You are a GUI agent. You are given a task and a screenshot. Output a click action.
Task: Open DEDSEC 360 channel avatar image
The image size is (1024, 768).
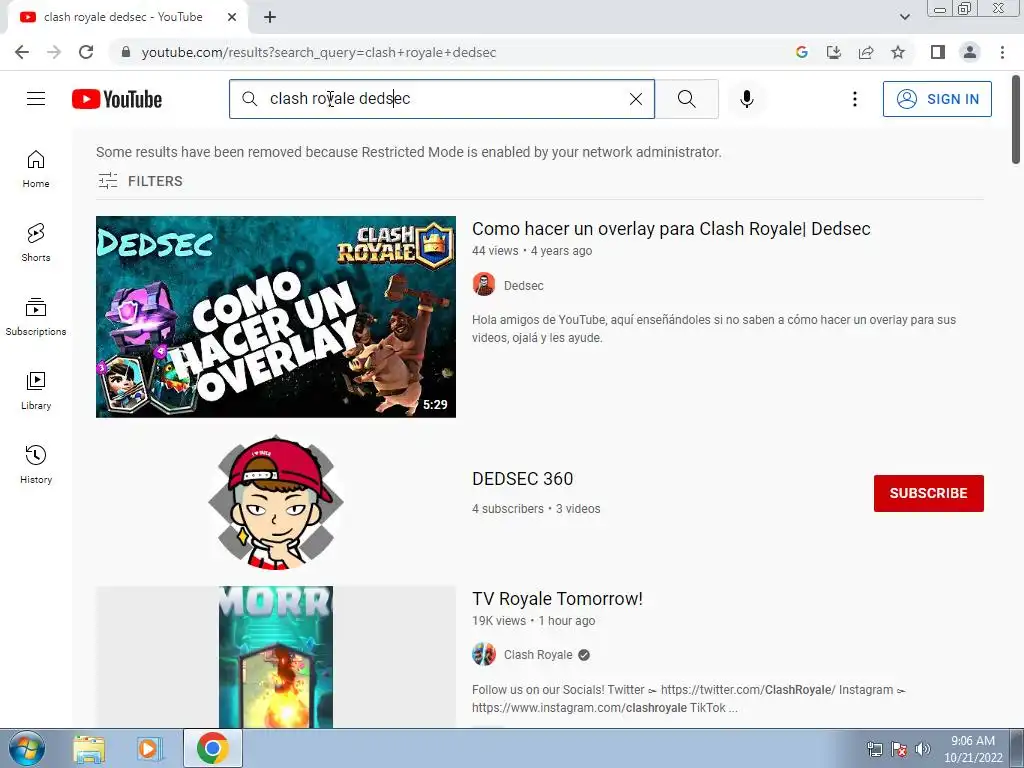275,502
